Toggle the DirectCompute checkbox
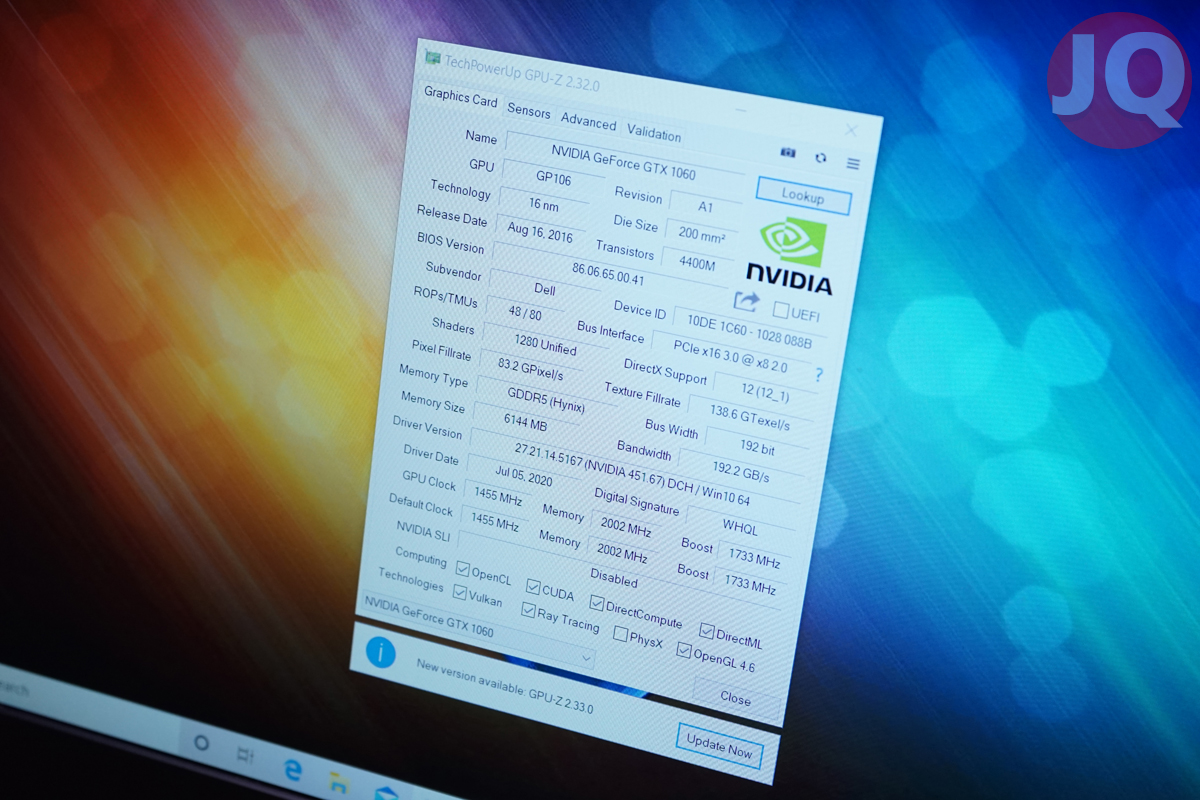Screen dimensions: 1200x800 (x=597, y=603)
